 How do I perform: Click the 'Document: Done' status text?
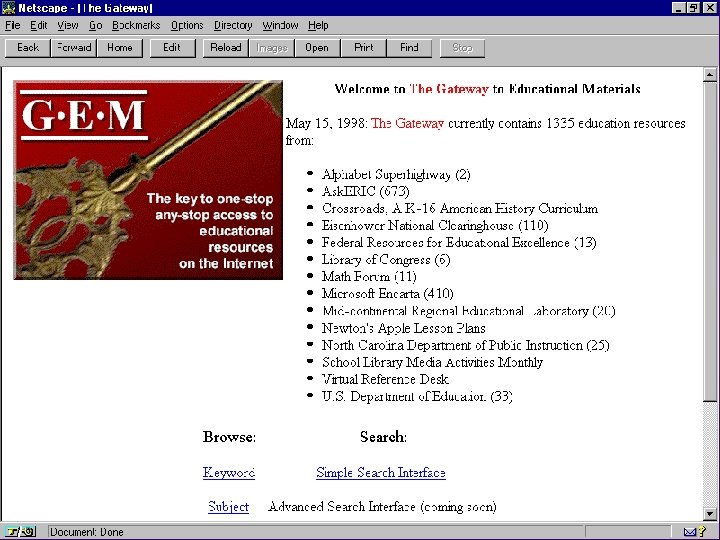87,532
